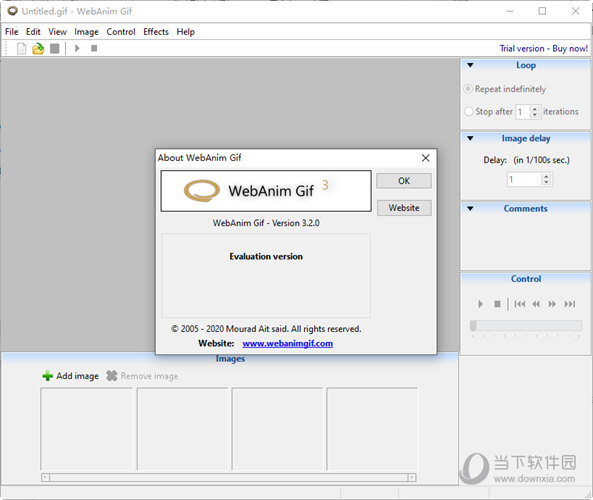
Task: Click the Comments text area
Action: tap(526, 241)
